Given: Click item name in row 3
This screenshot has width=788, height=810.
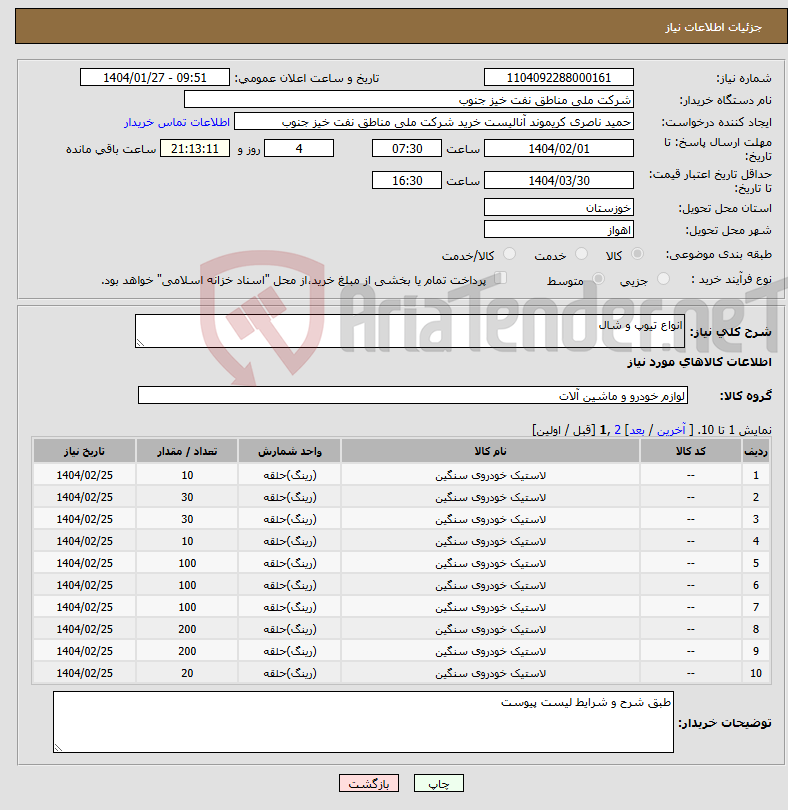Looking at the screenshot, I should point(490,519).
